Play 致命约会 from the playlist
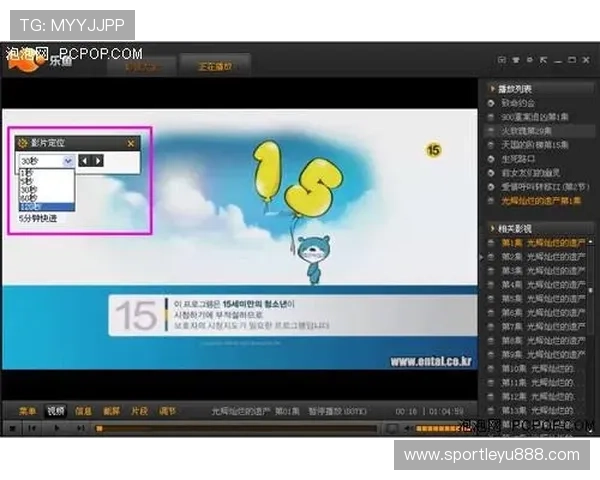 519,103
